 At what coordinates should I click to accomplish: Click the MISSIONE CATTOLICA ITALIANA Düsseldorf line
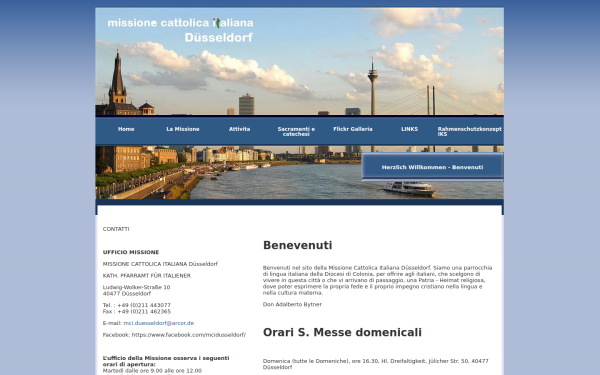click(x=160, y=264)
